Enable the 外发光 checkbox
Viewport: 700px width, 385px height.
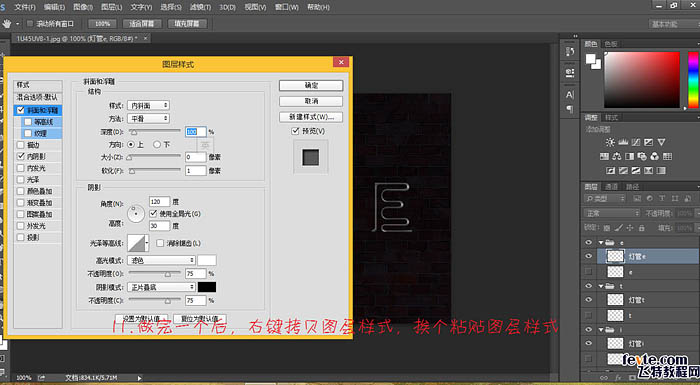[21, 226]
